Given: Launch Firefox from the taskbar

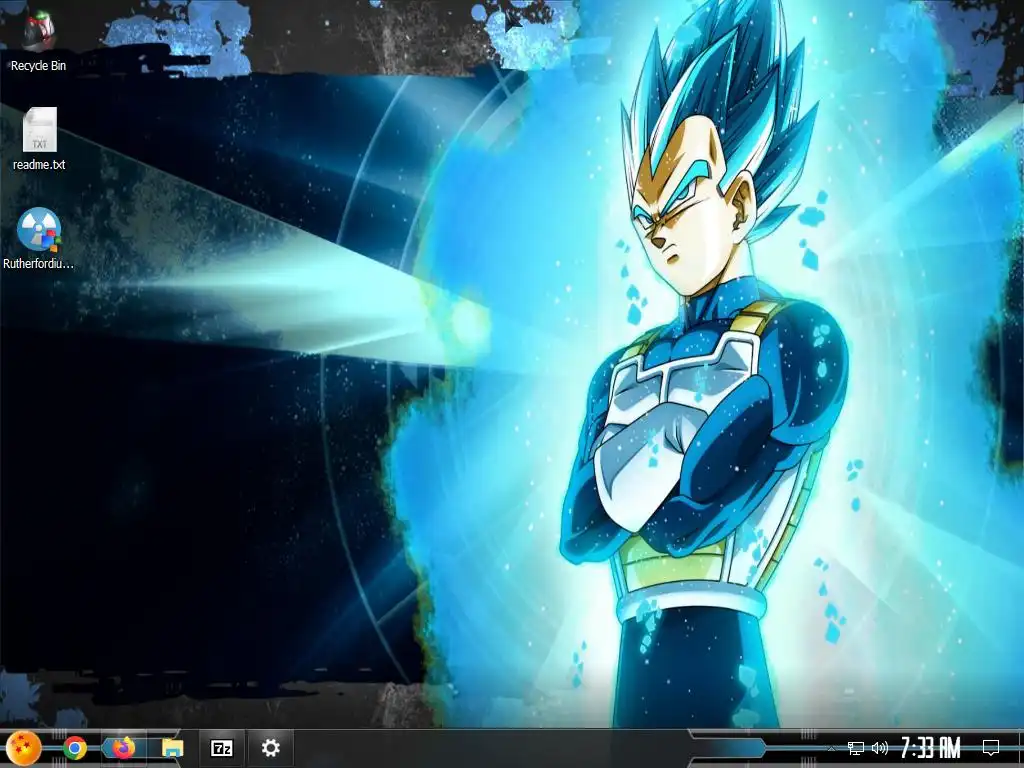Looking at the screenshot, I should [x=123, y=747].
